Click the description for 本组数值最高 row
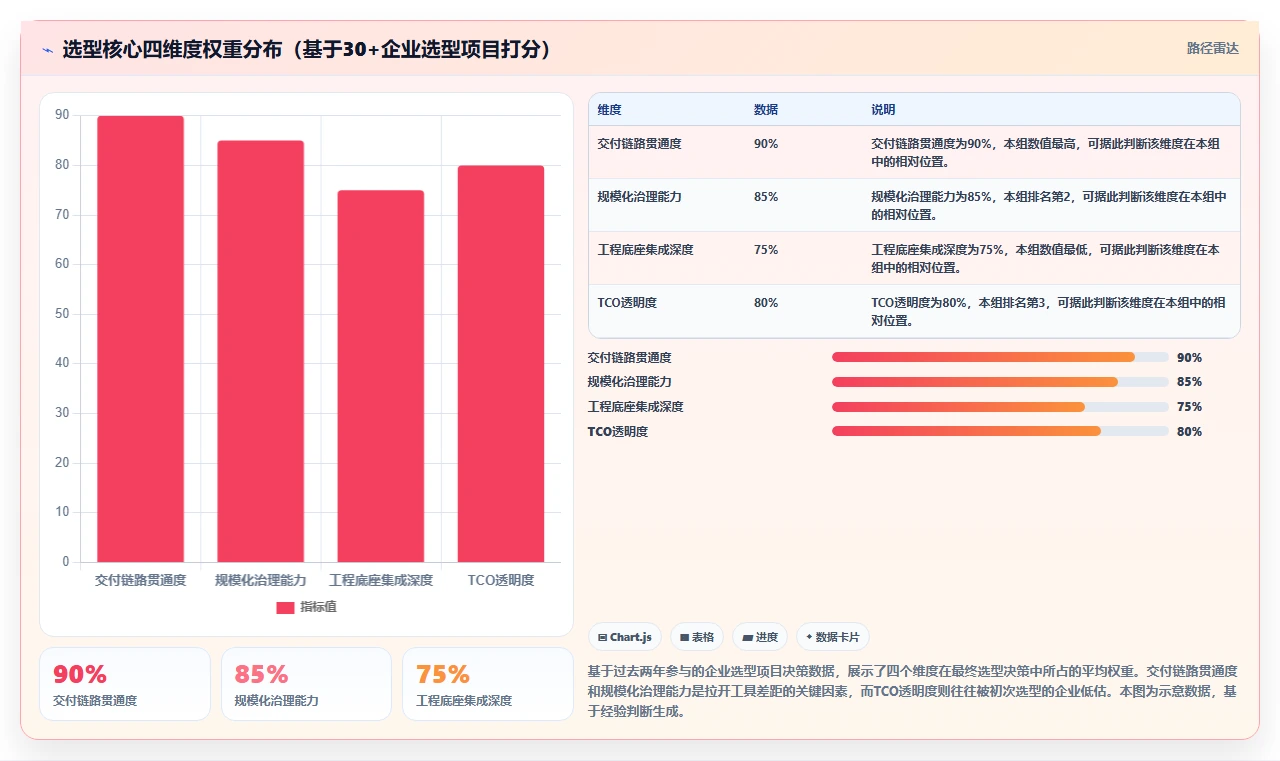Image resolution: width=1280 pixels, height=761 pixels. coord(1045,152)
